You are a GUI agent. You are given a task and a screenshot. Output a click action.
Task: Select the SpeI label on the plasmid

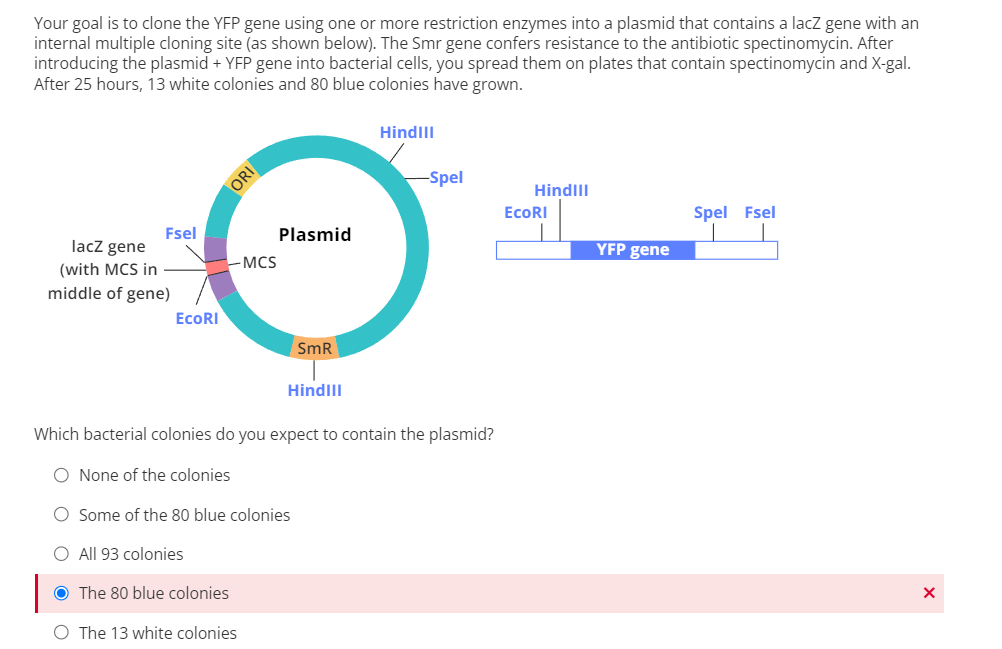tap(446, 177)
